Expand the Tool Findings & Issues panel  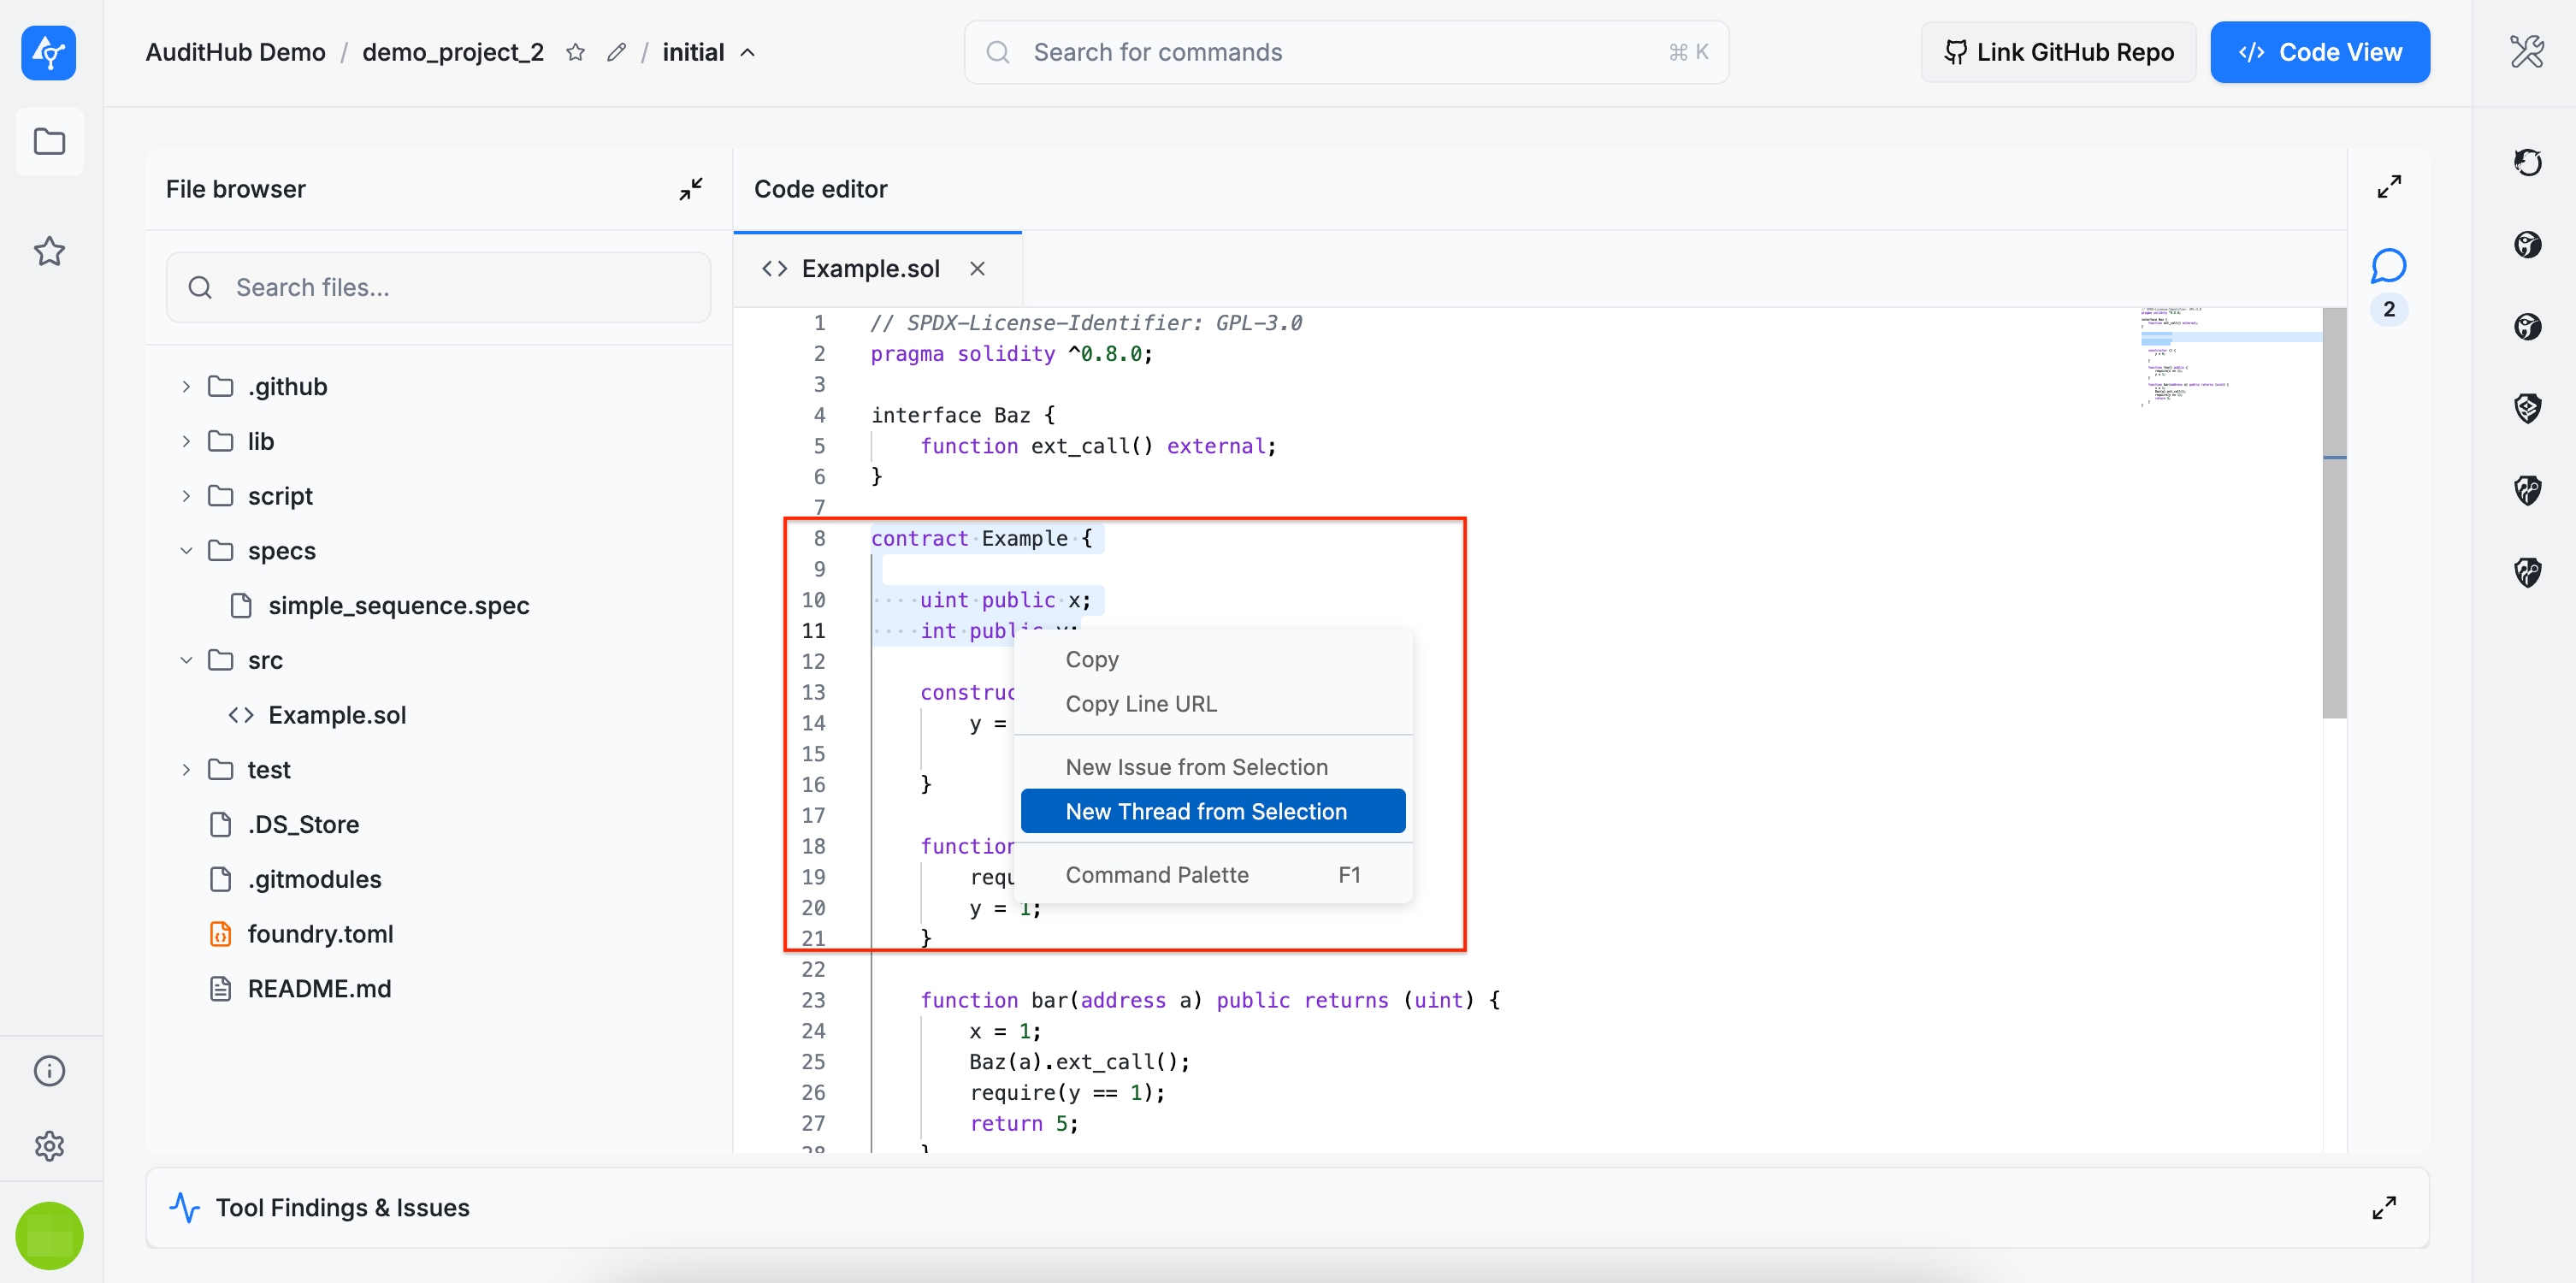[2384, 1207]
